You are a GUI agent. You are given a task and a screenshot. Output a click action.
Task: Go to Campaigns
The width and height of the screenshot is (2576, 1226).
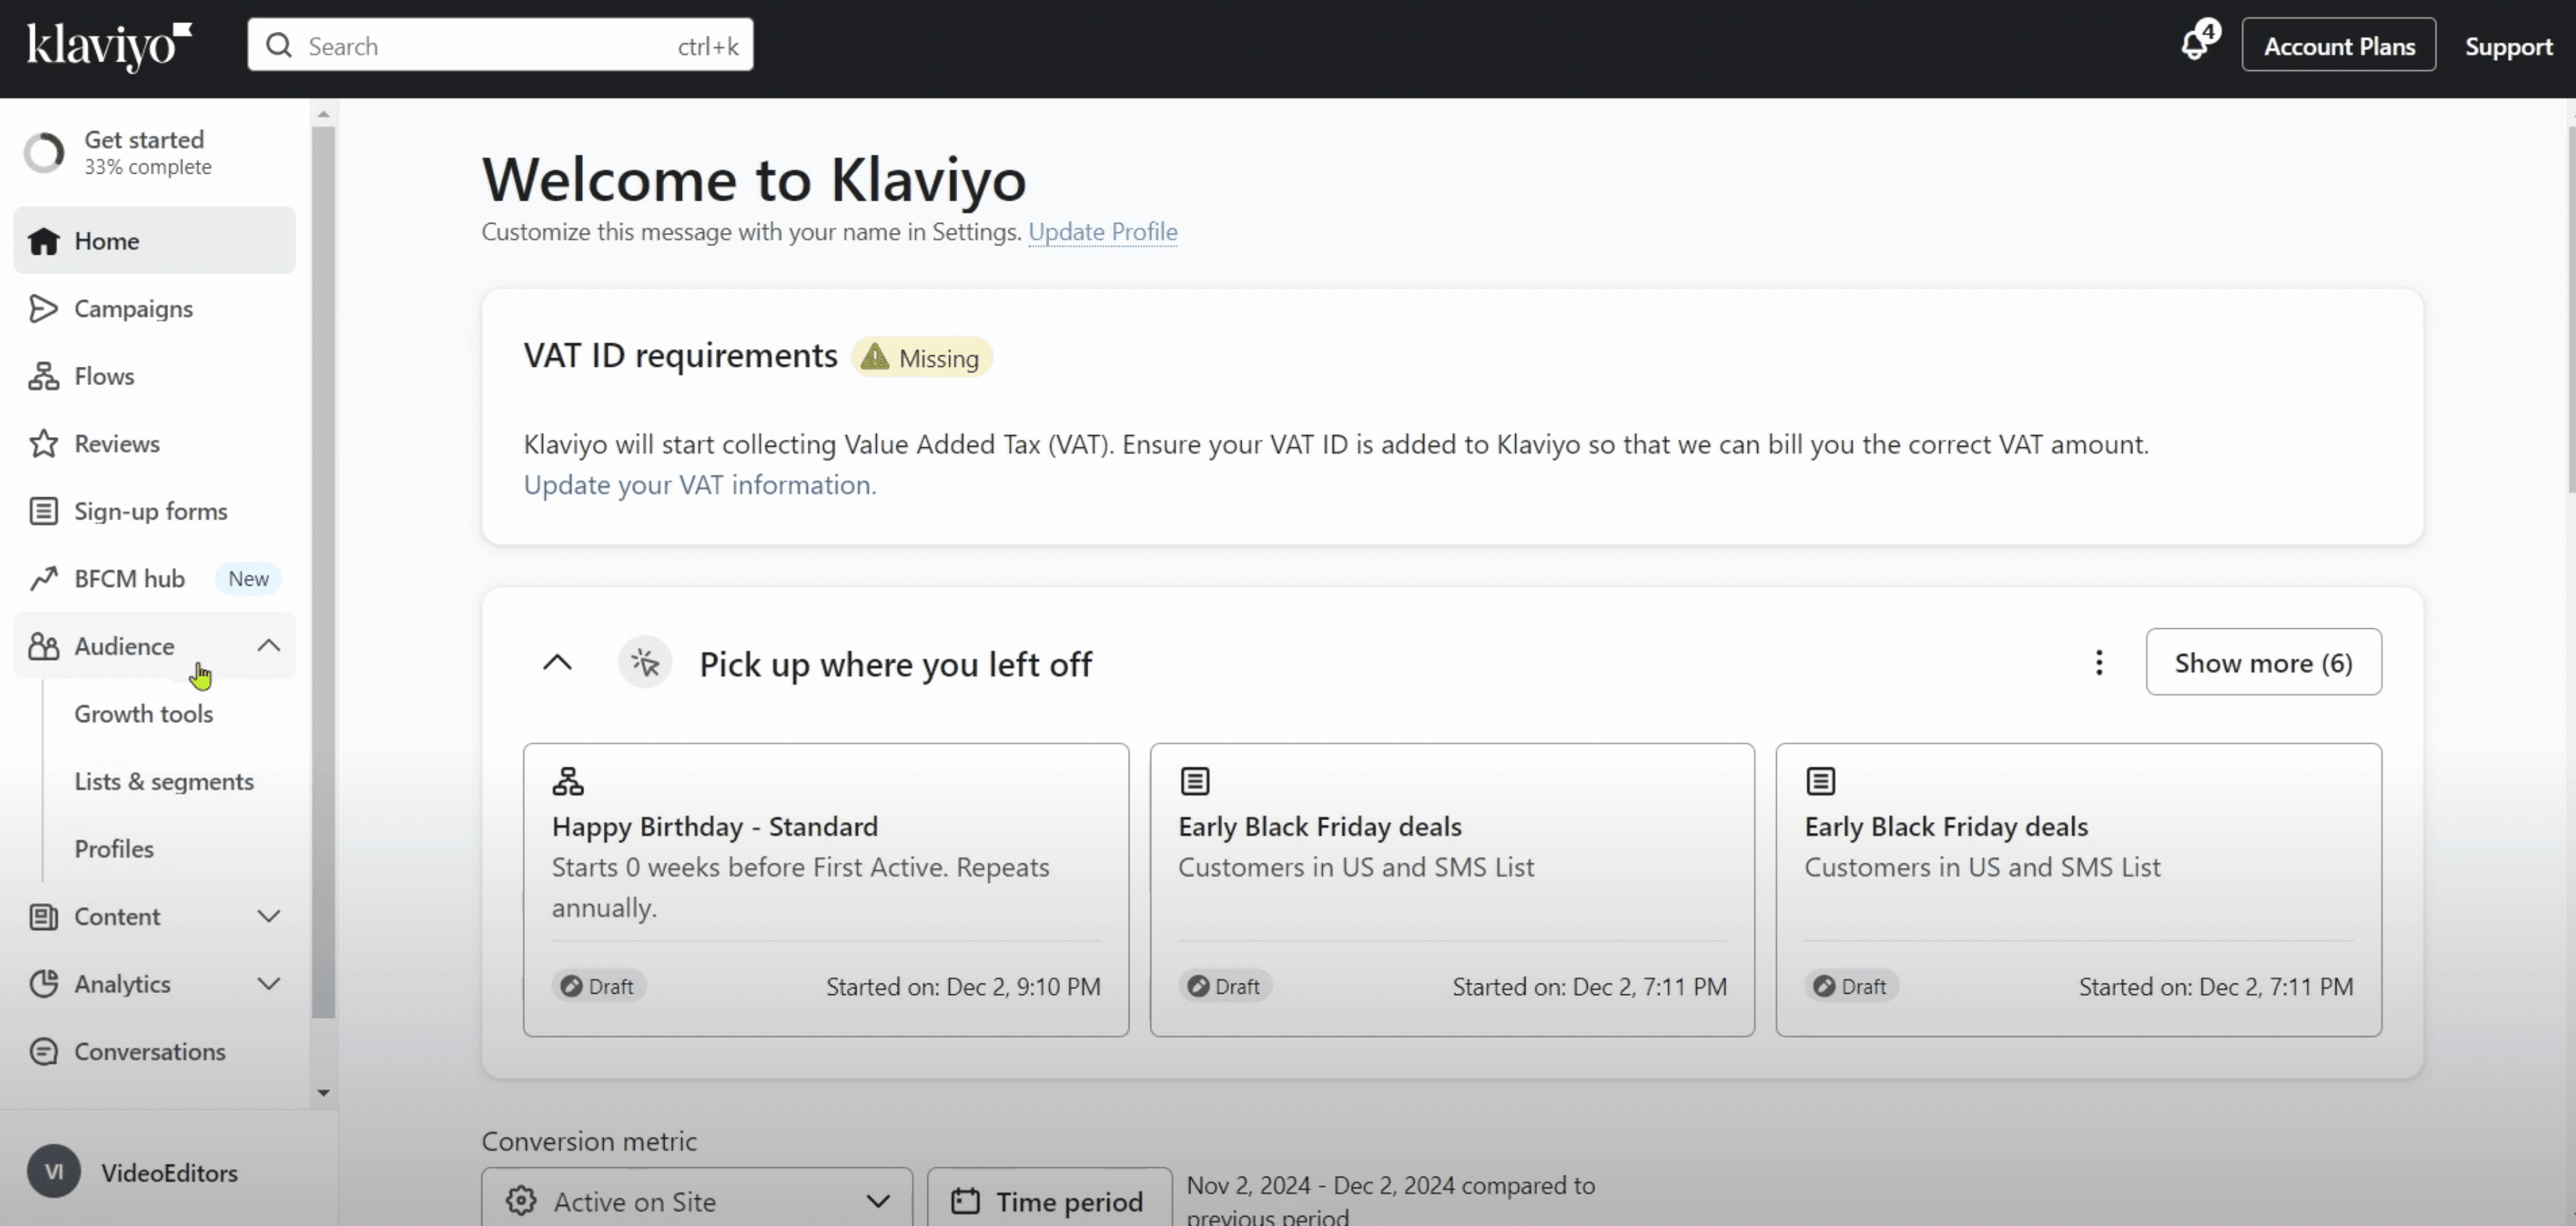click(154, 308)
